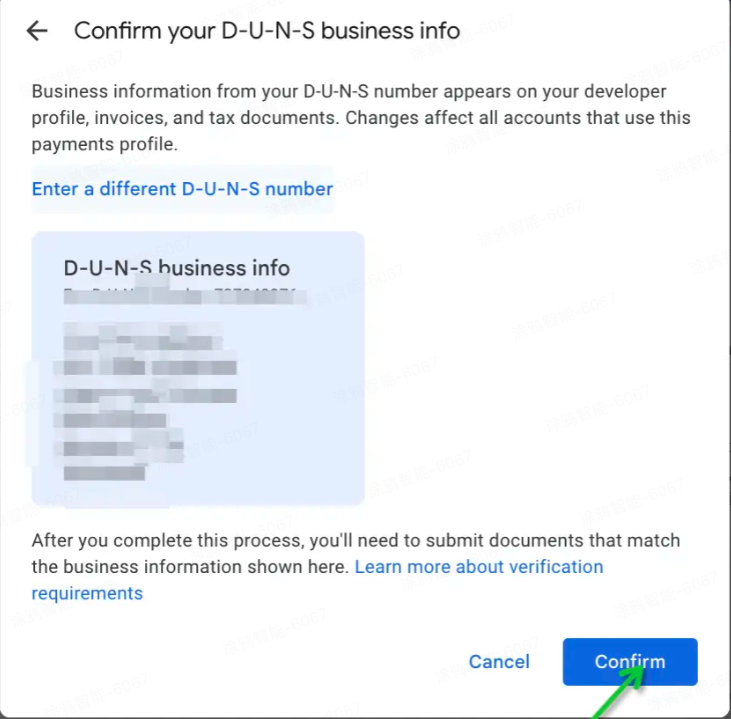Click the green arrow annotation near Confirm
Screen dimensions: 731x719
click(619, 692)
